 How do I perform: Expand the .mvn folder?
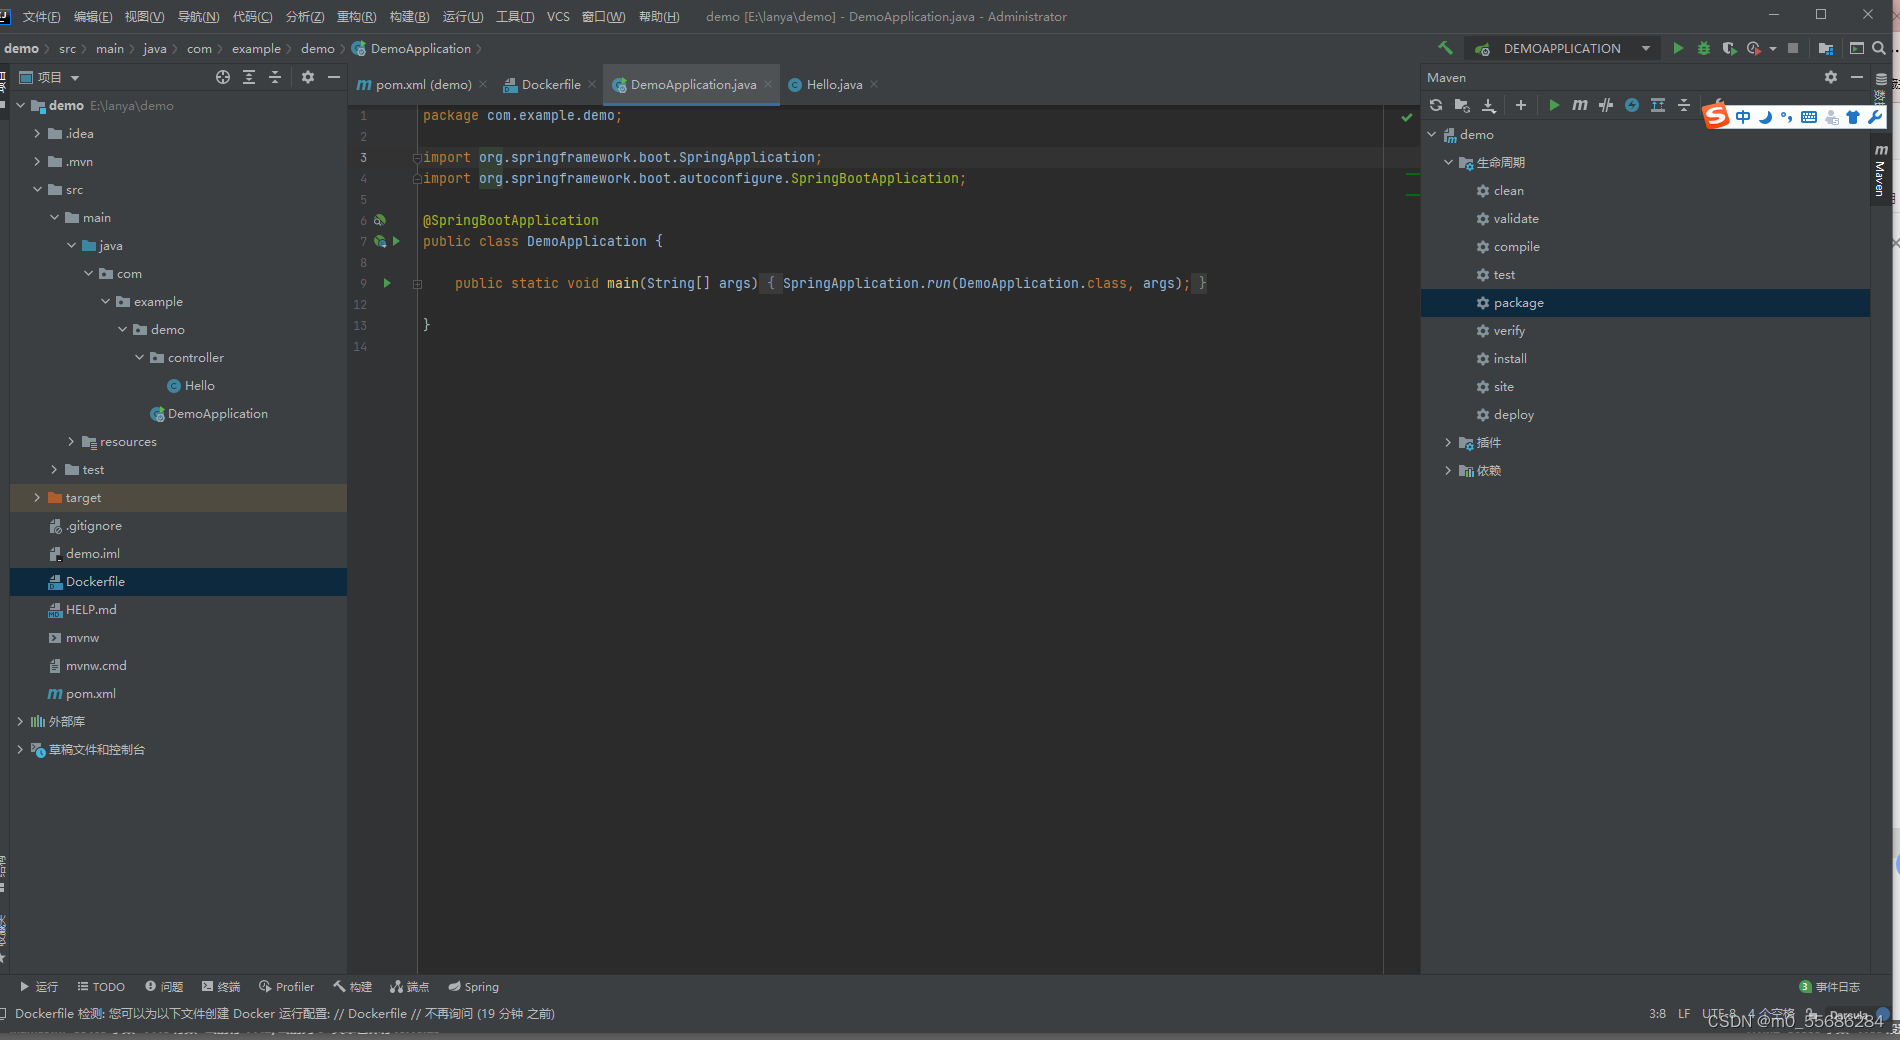coord(37,161)
